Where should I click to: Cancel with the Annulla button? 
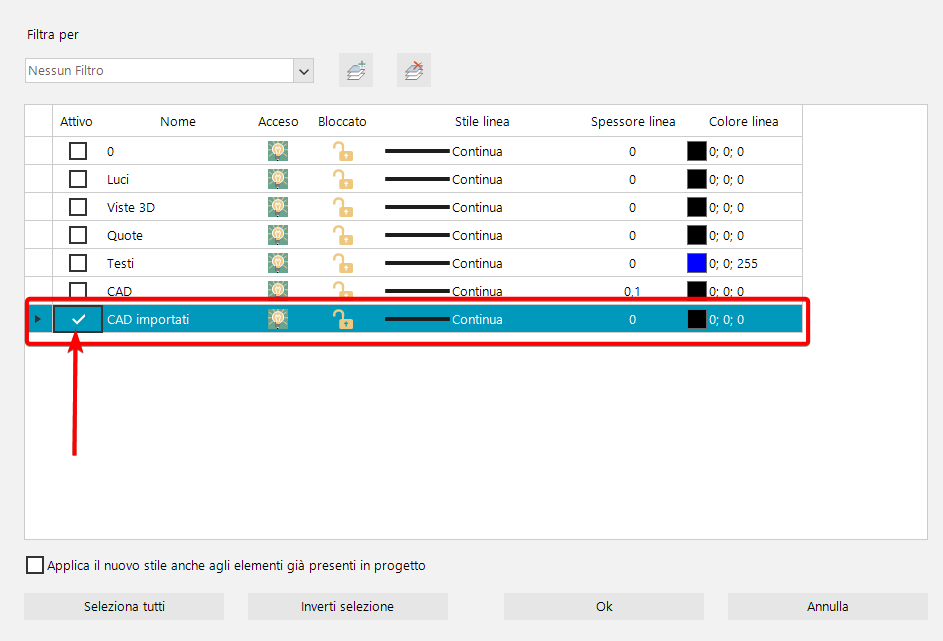point(828,606)
